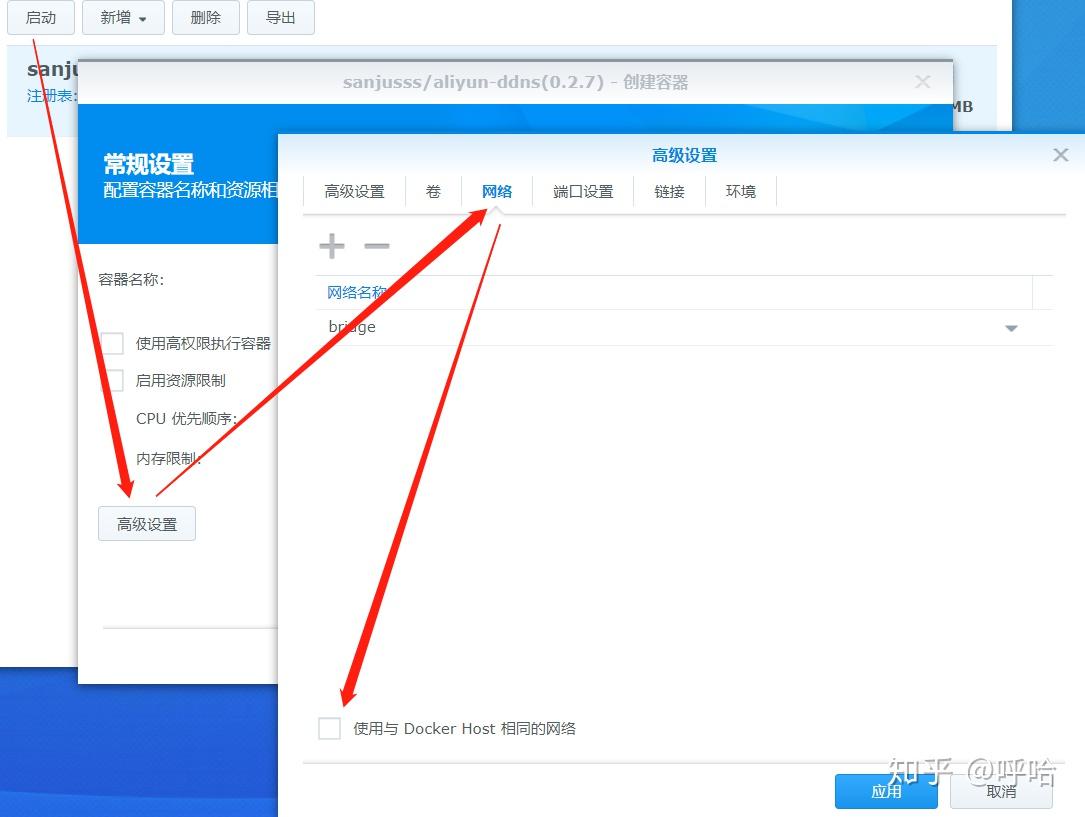This screenshot has width=1085, height=817.
Task: Open the bridge network dropdown
Action: 1011,327
